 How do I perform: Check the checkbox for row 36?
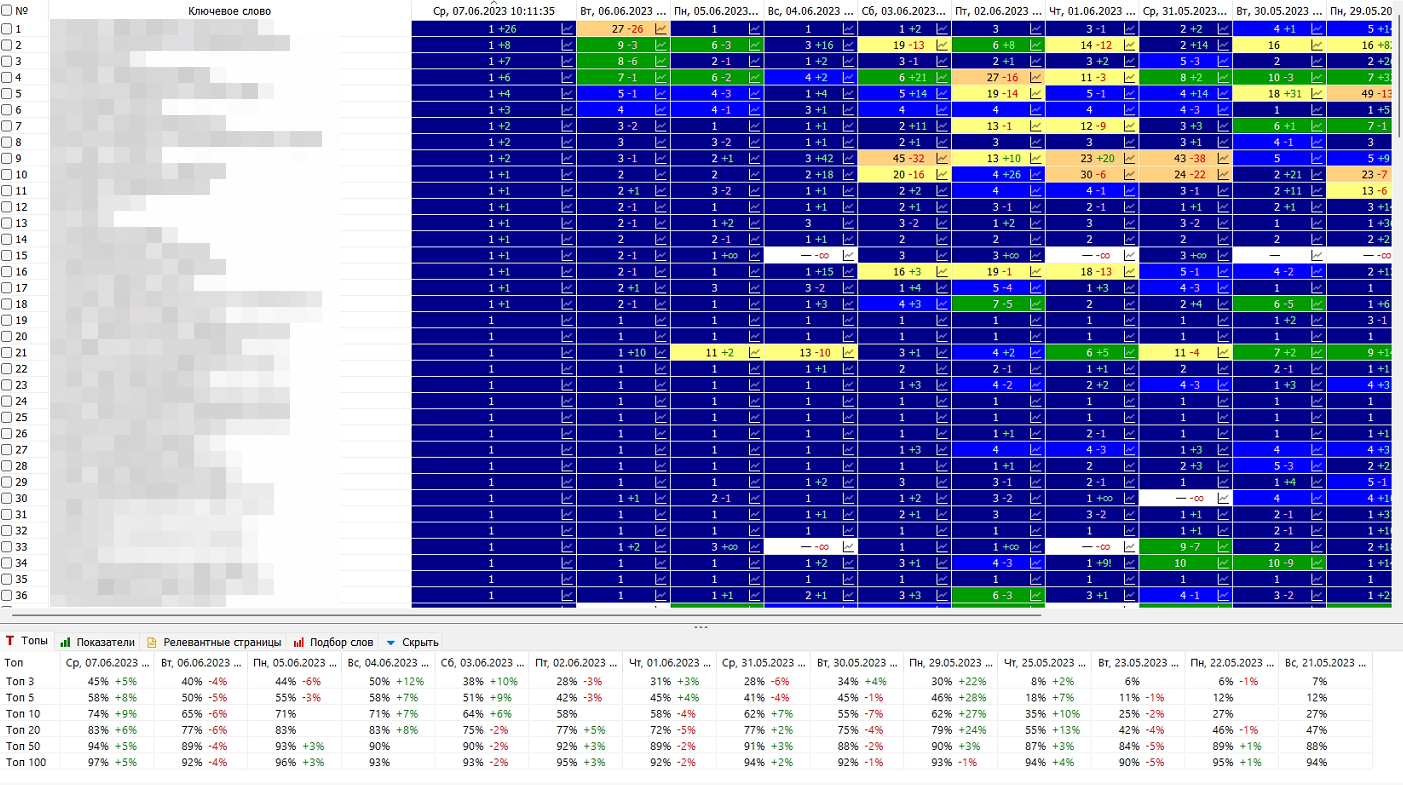(x=6, y=594)
